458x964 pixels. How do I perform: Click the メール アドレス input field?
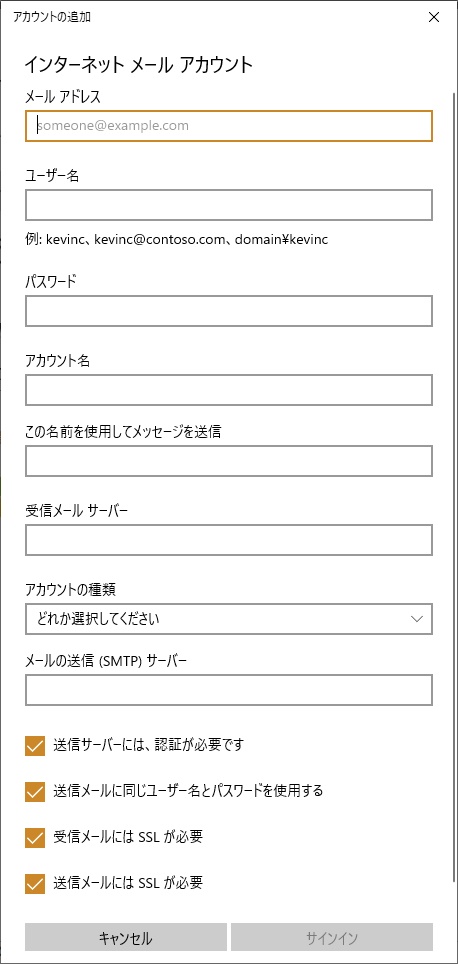pos(229,126)
